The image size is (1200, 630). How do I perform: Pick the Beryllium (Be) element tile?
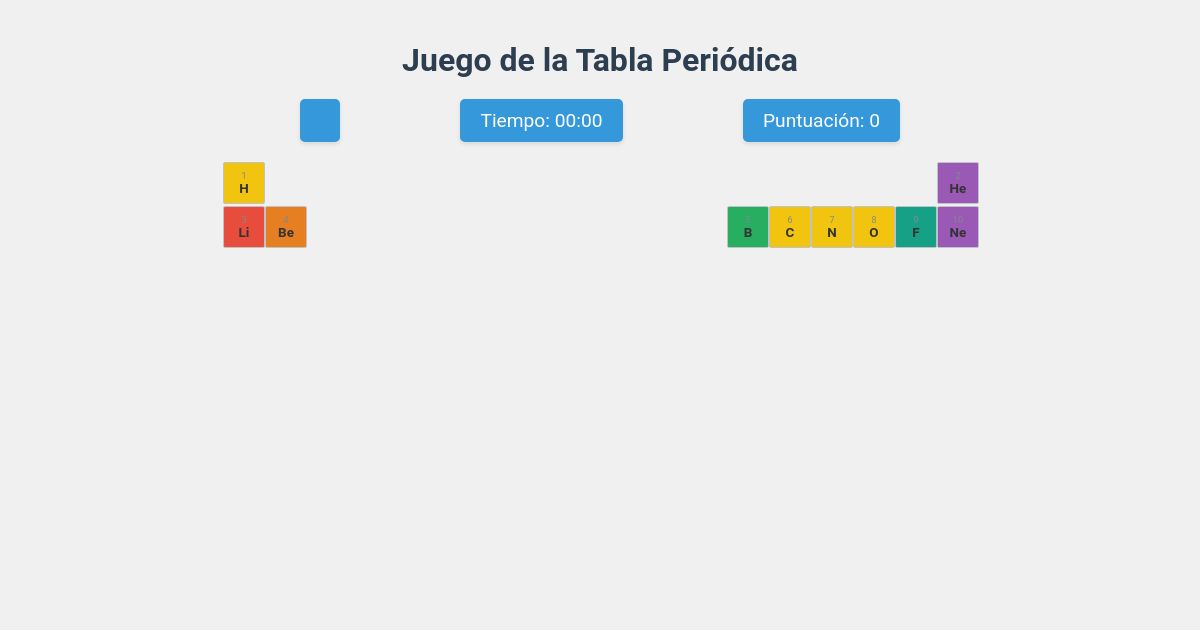(286, 227)
